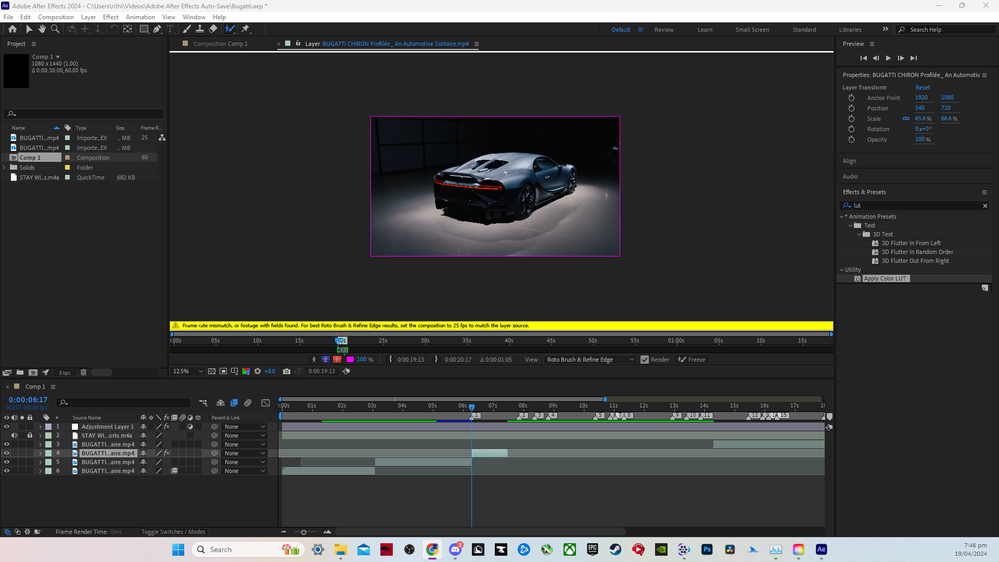Hide layer 6 BUGATTI video eye toggle
The image size is (999, 562).
[6, 471]
